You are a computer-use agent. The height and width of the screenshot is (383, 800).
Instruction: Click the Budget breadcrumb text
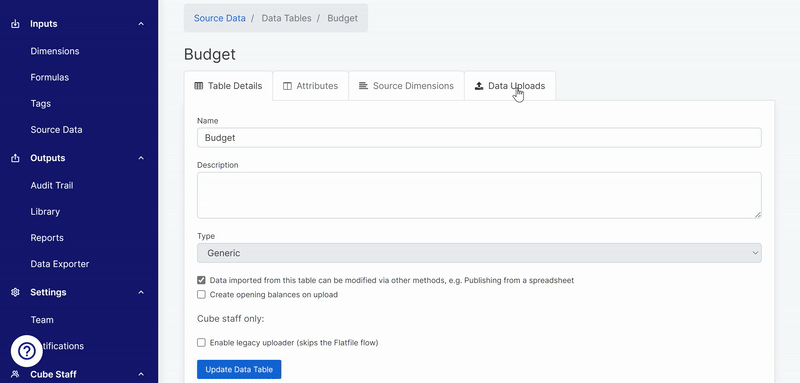point(342,18)
